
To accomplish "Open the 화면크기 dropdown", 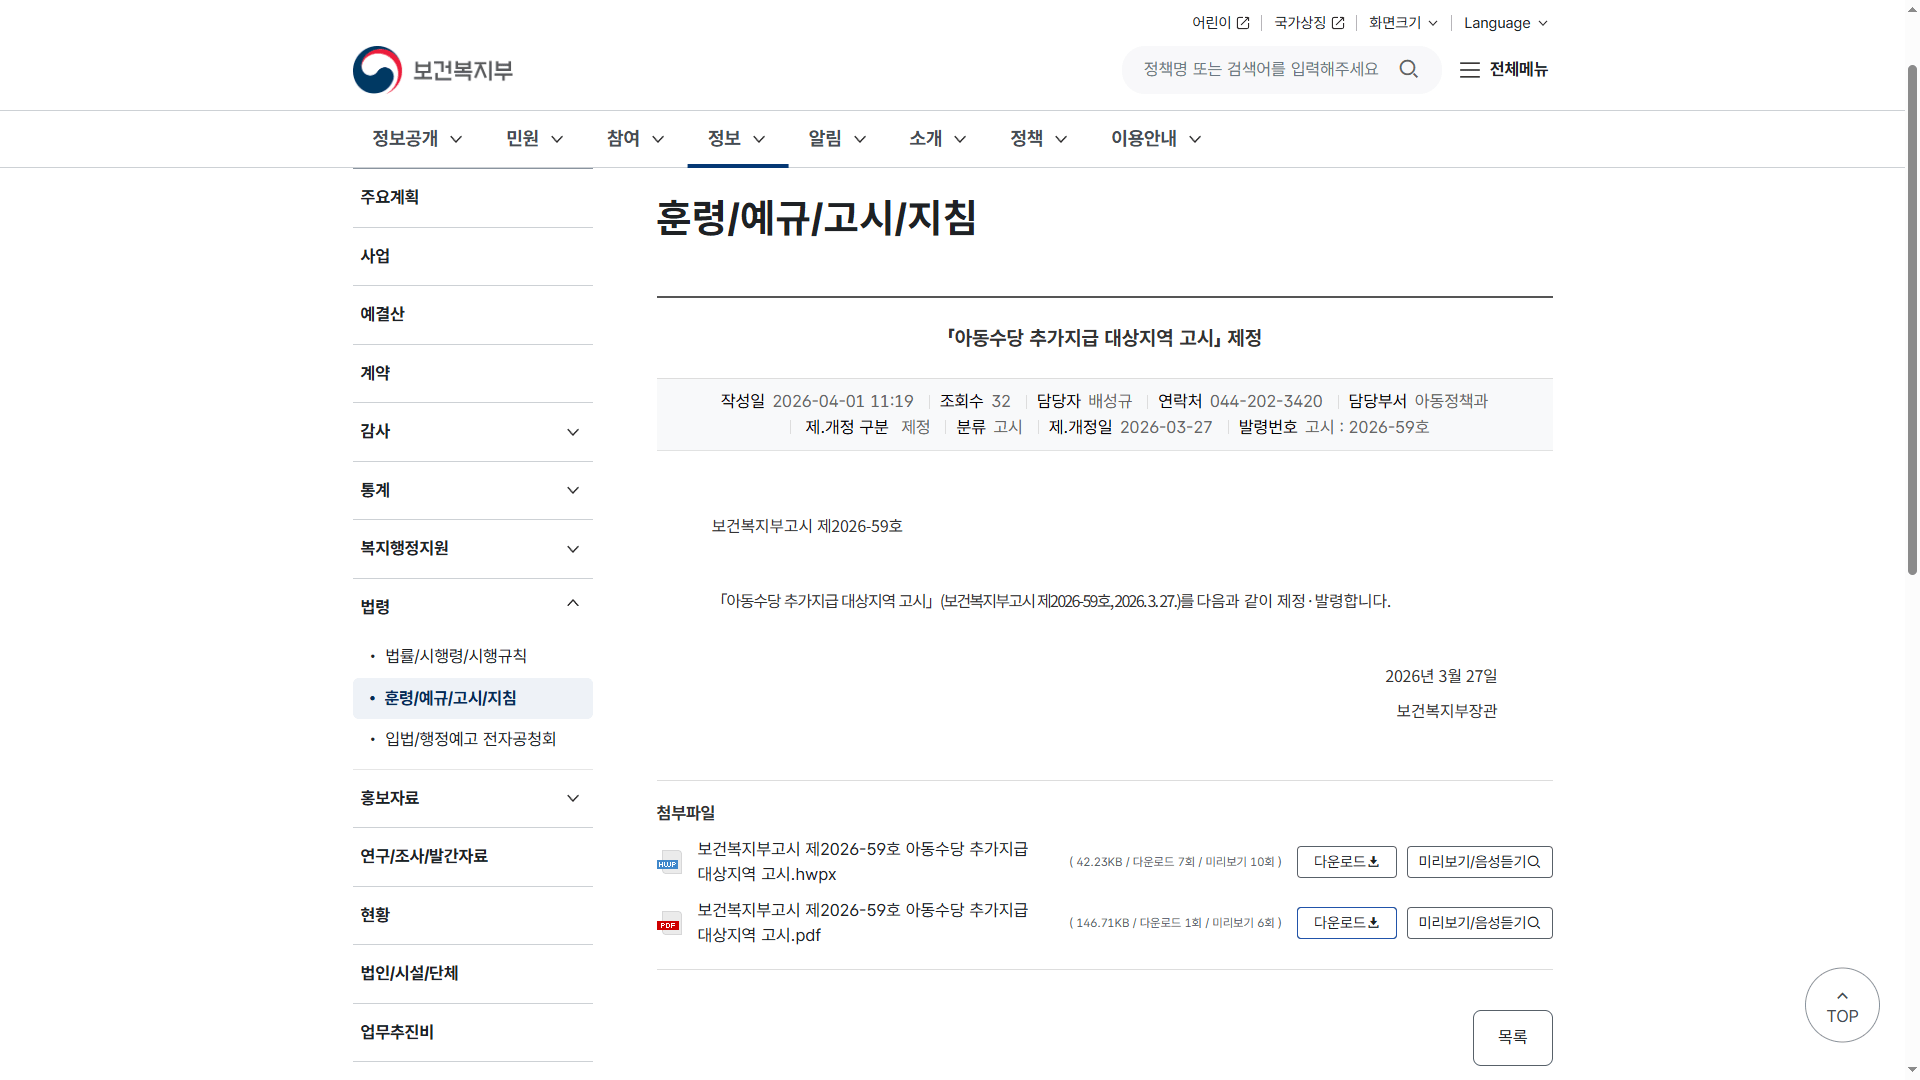I will click(1400, 22).
